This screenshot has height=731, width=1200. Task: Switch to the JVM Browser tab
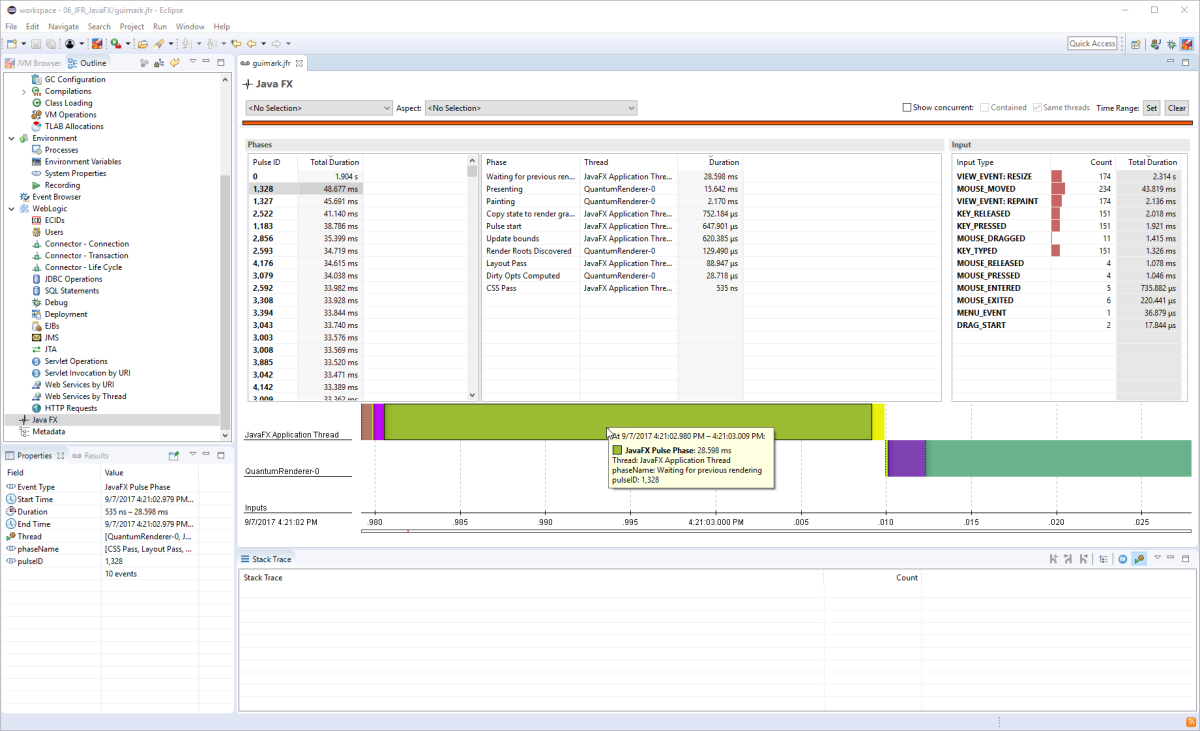pyautogui.click(x=33, y=63)
